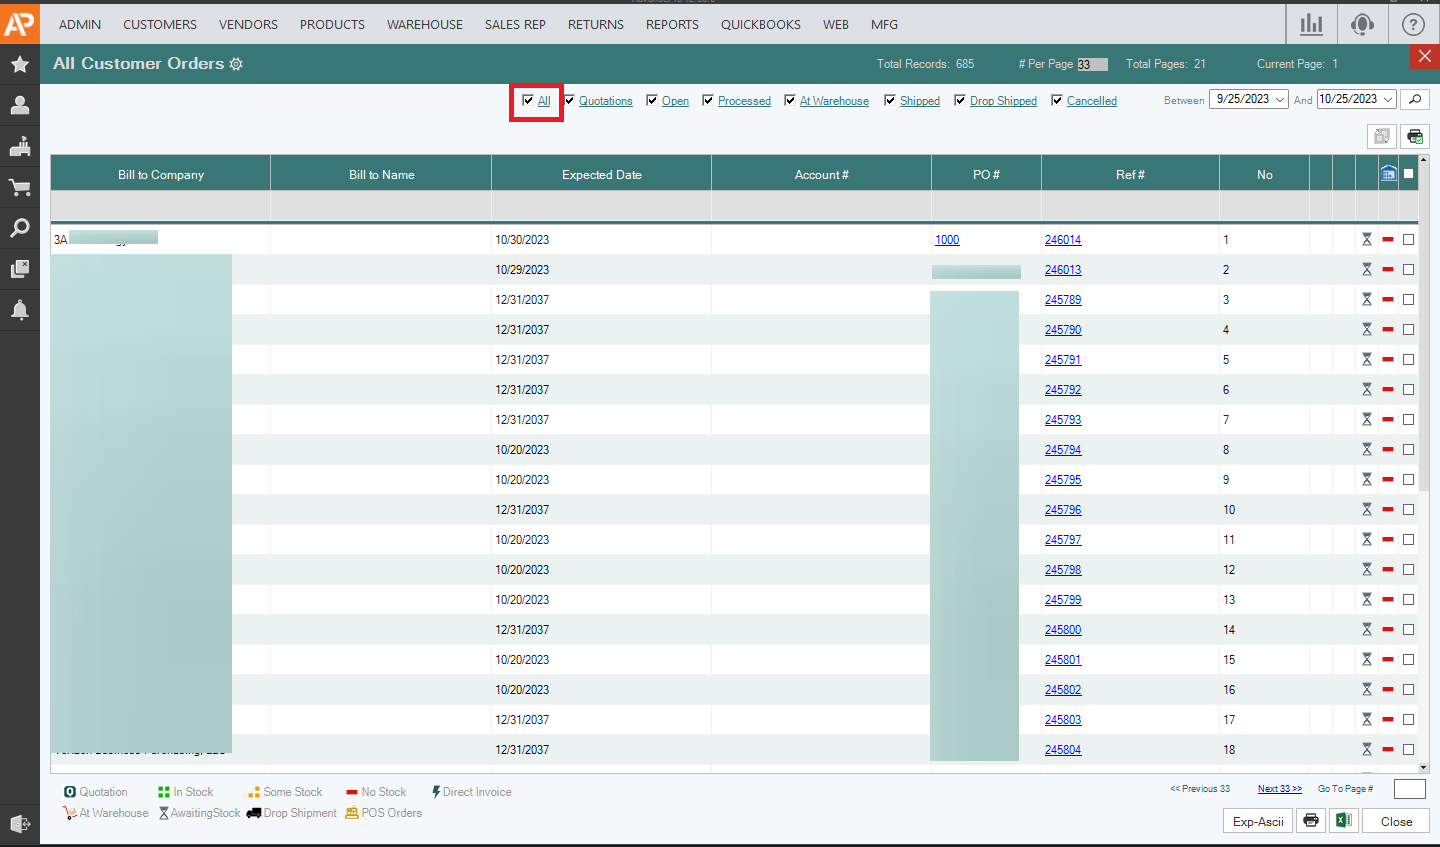Click the Next 33 page link
The image size is (1440, 847).
click(x=1279, y=789)
